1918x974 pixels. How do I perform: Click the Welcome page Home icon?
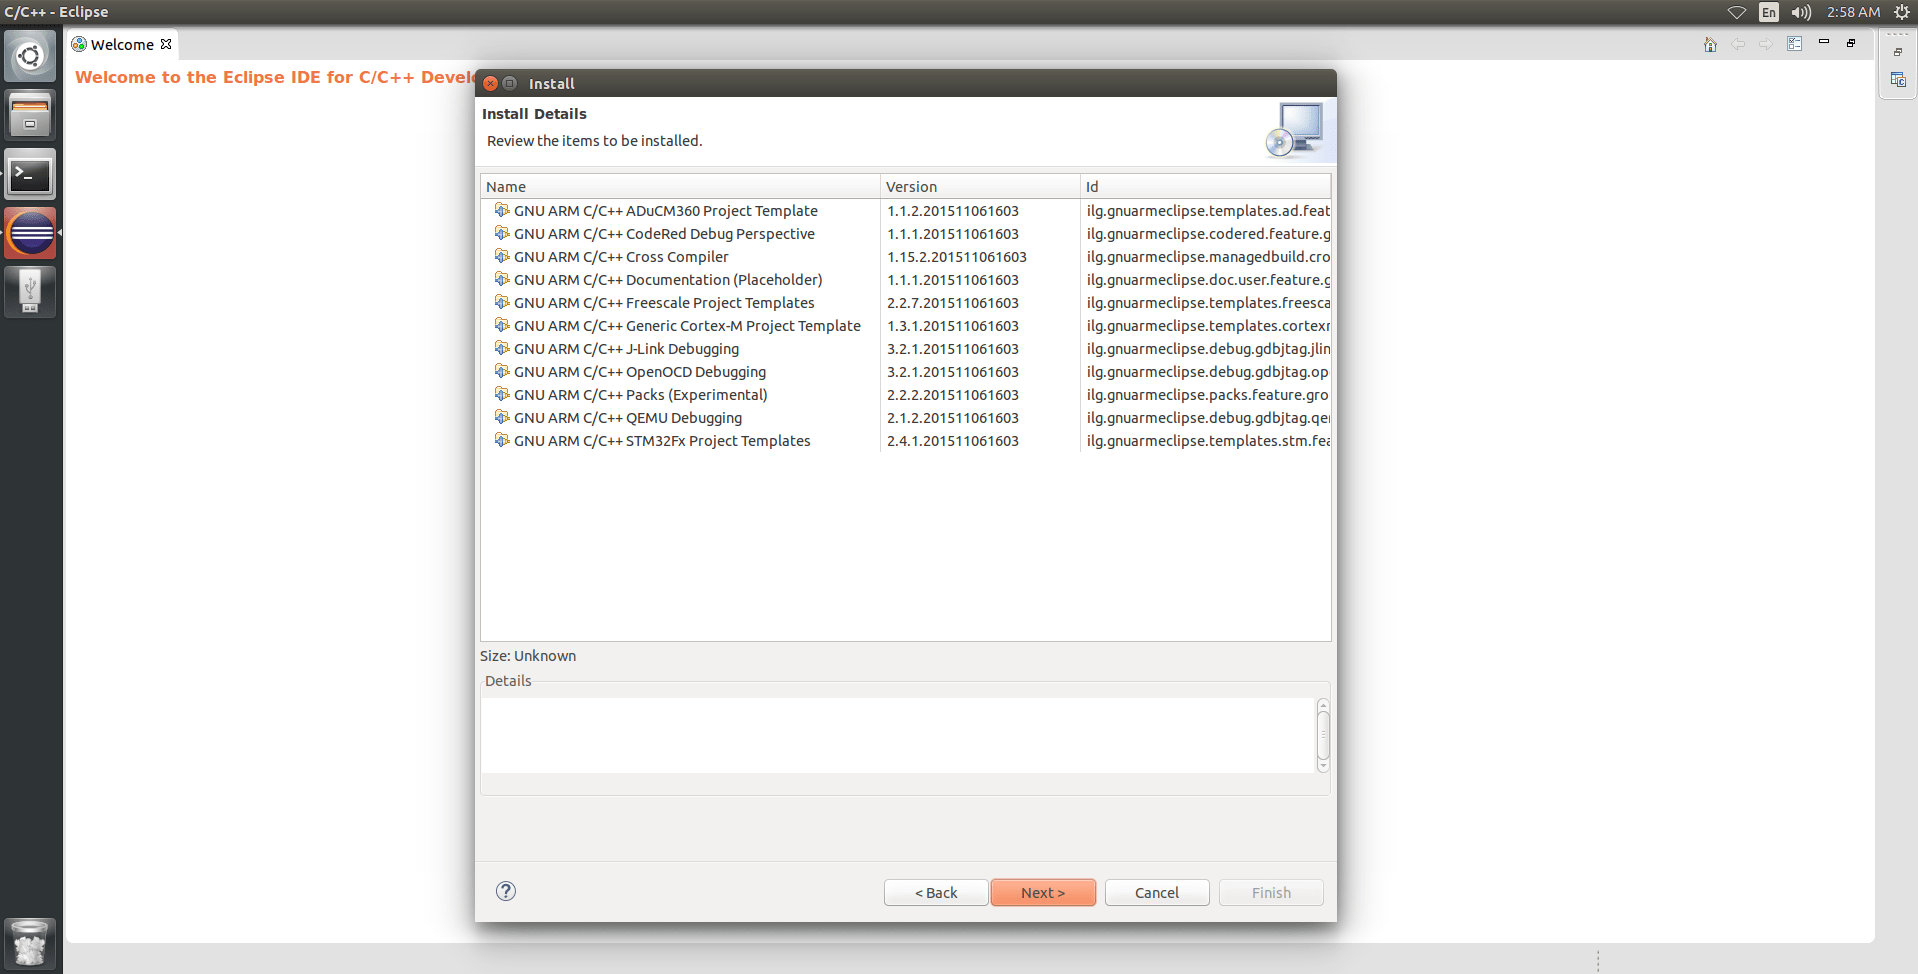click(1710, 44)
